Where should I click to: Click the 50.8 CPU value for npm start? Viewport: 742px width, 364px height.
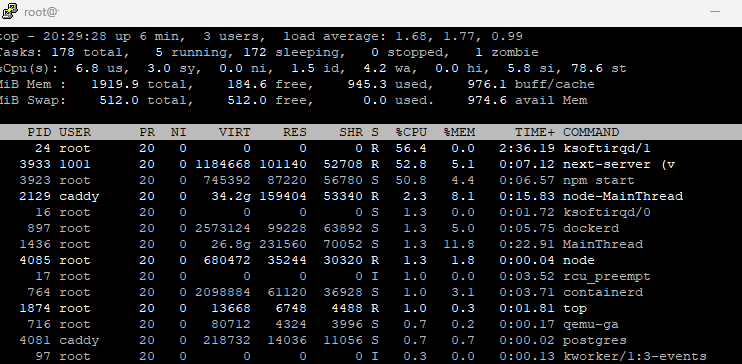tap(411, 180)
